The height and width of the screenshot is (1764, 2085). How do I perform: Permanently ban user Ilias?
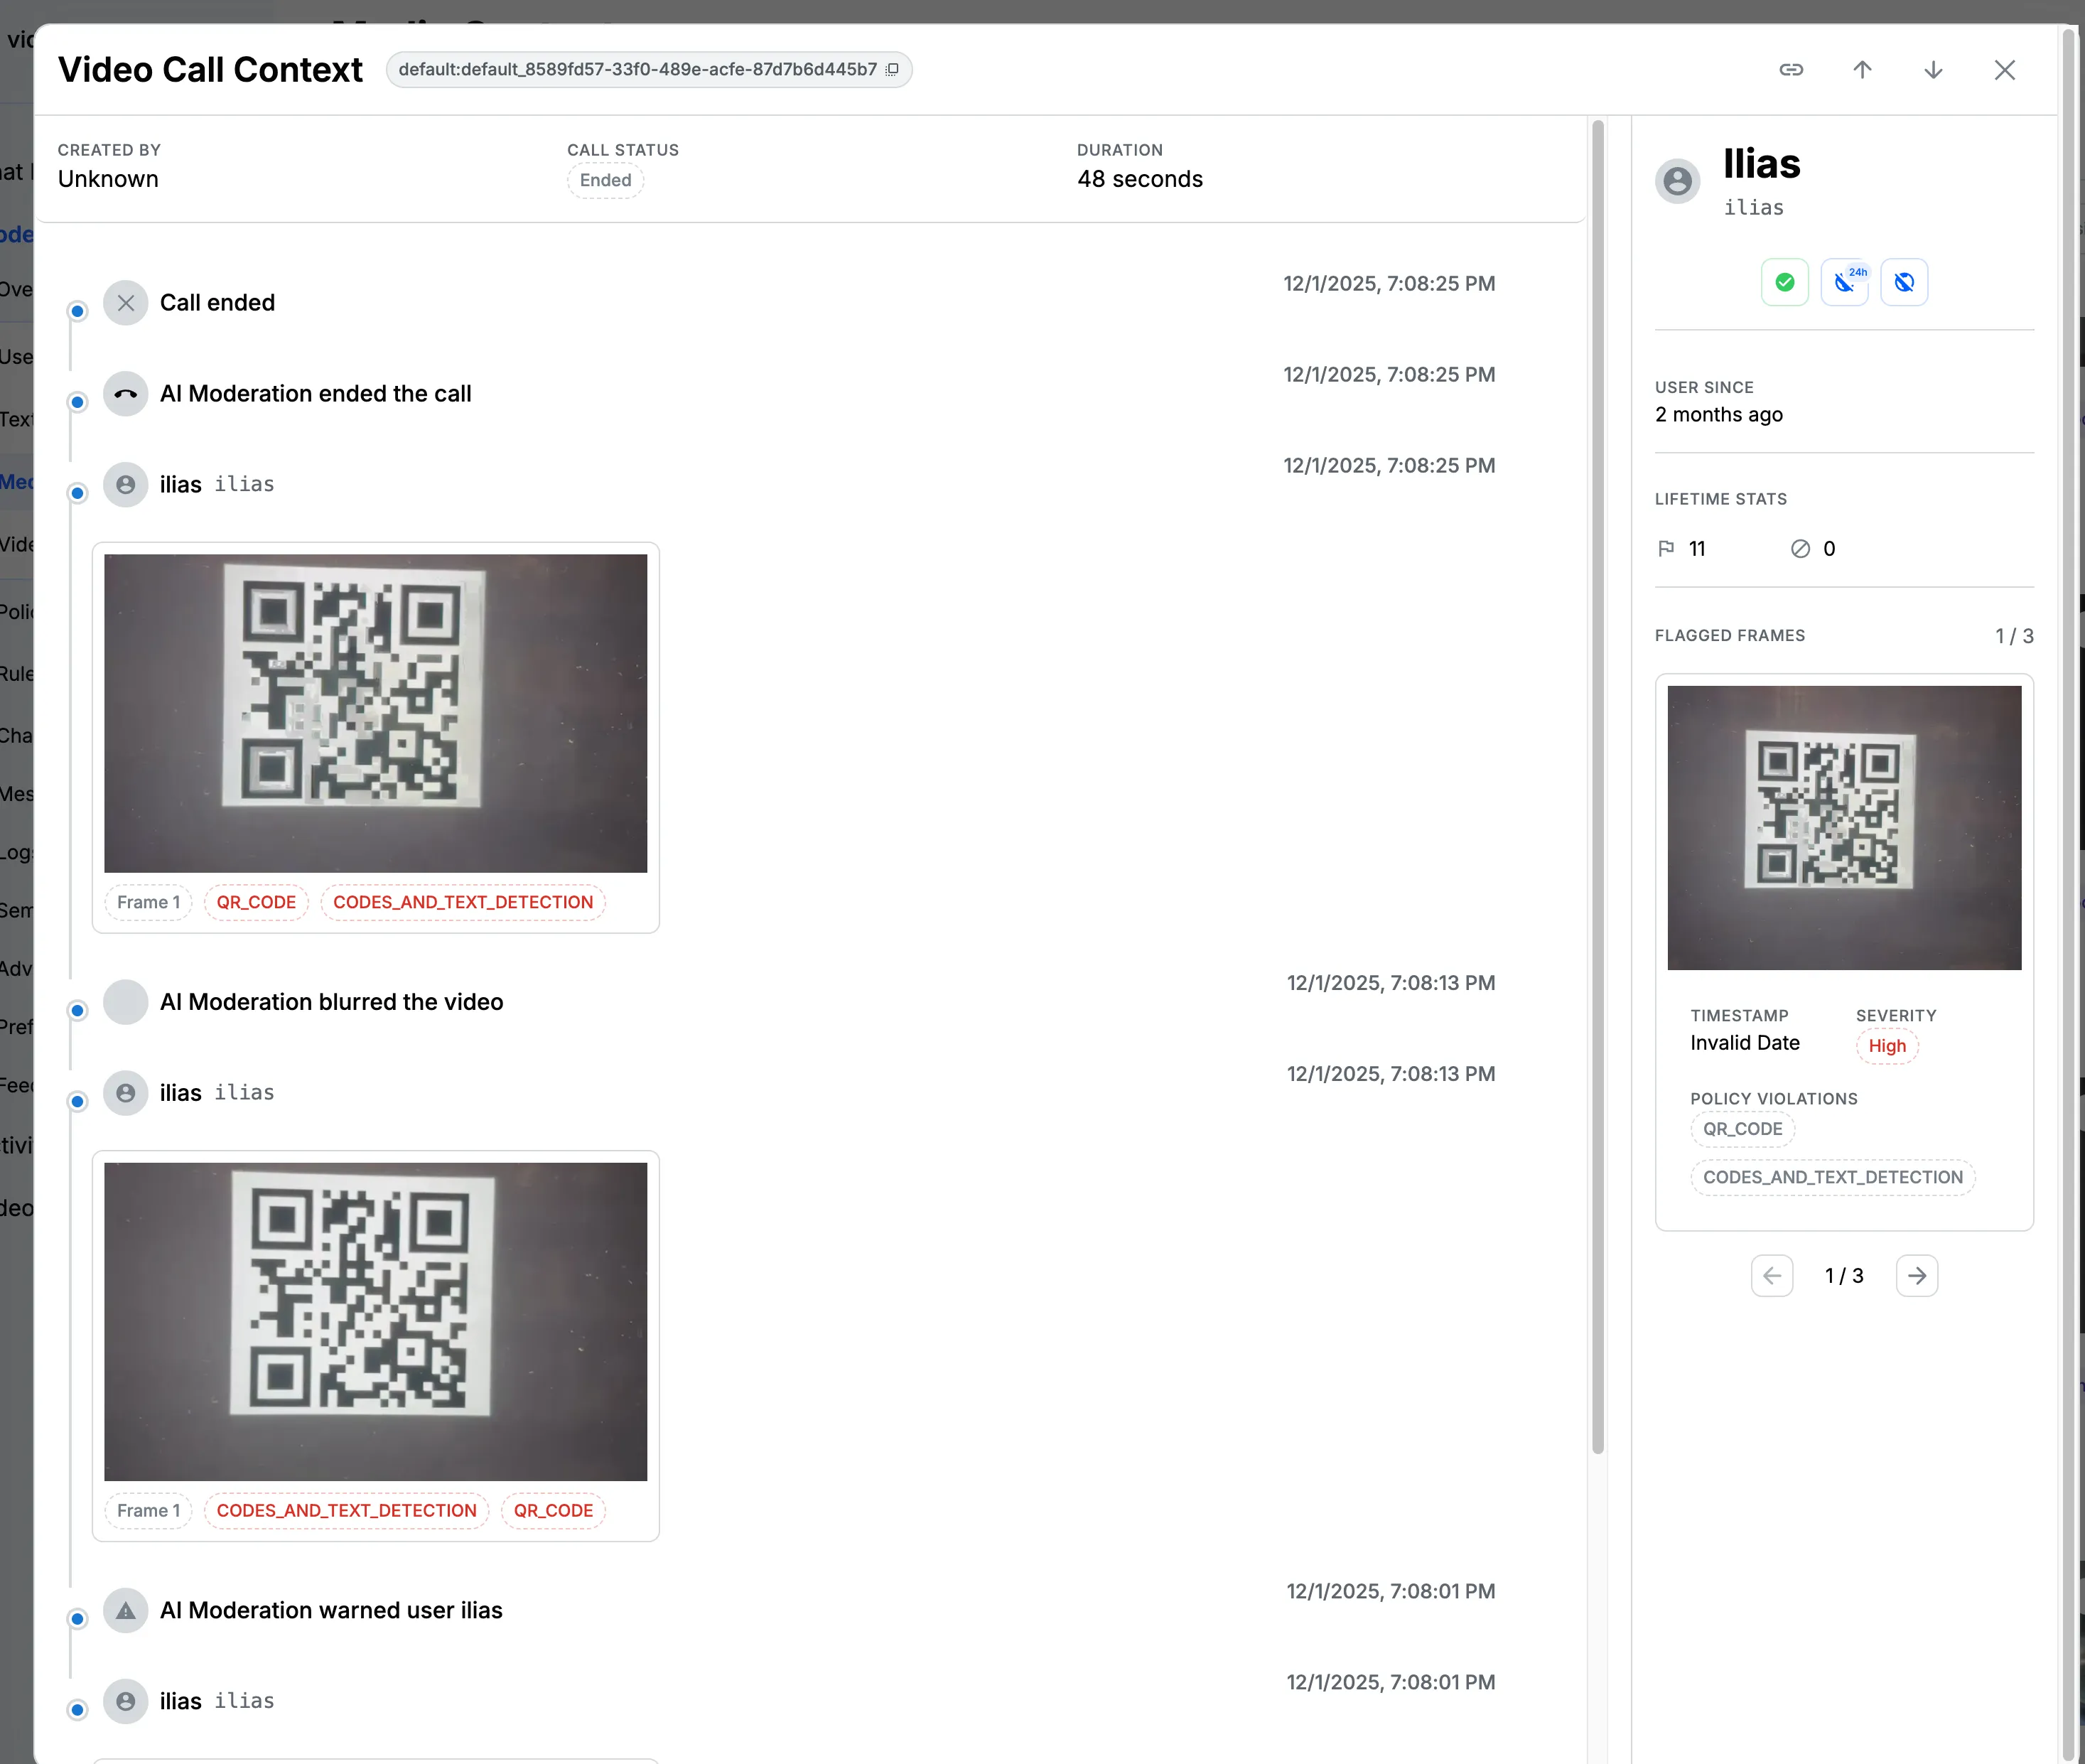coord(1904,282)
